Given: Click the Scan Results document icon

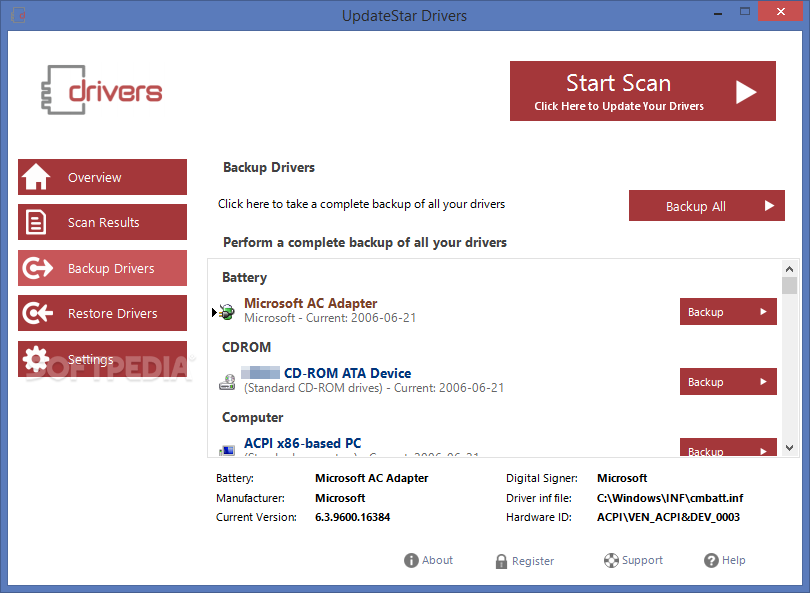Looking at the screenshot, I should (x=36, y=222).
